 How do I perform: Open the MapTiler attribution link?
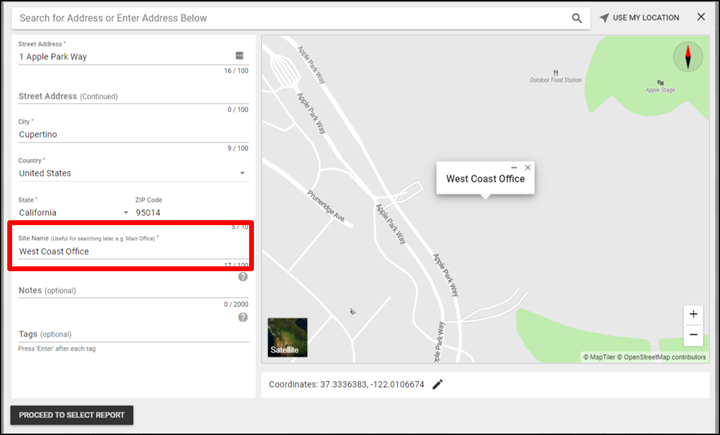click(x=599, y=357)
